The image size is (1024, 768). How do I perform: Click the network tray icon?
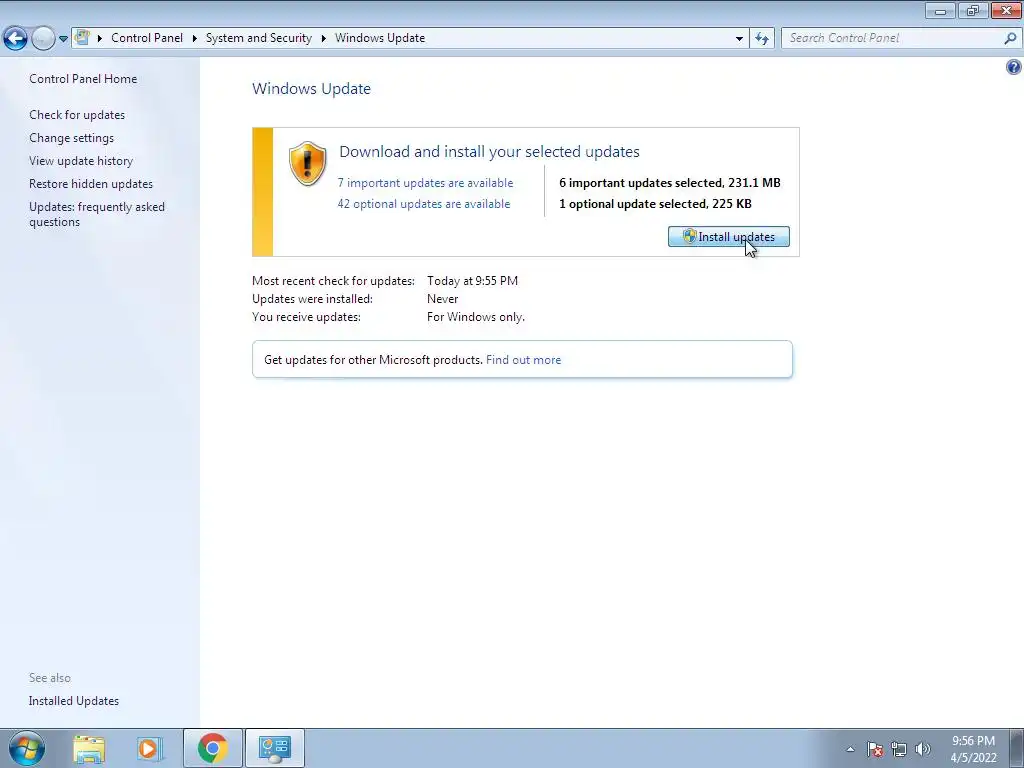[899, 749]
